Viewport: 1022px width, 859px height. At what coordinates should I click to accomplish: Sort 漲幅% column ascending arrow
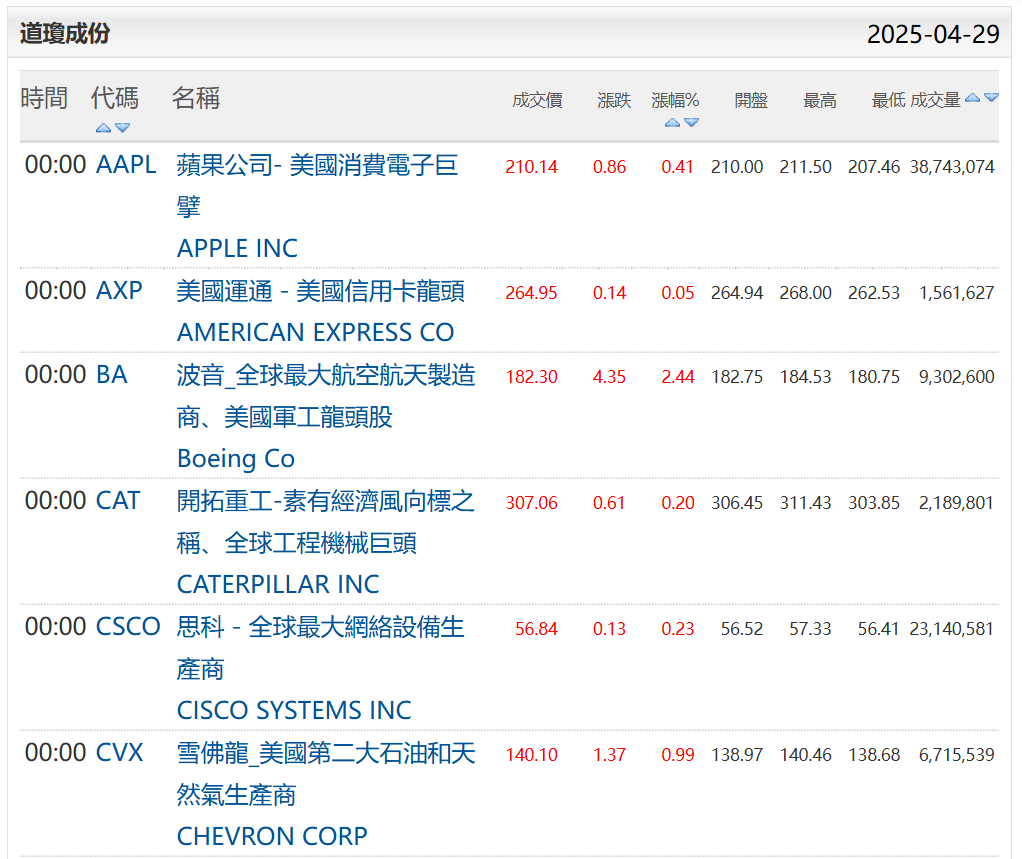(x=673, y=123)
